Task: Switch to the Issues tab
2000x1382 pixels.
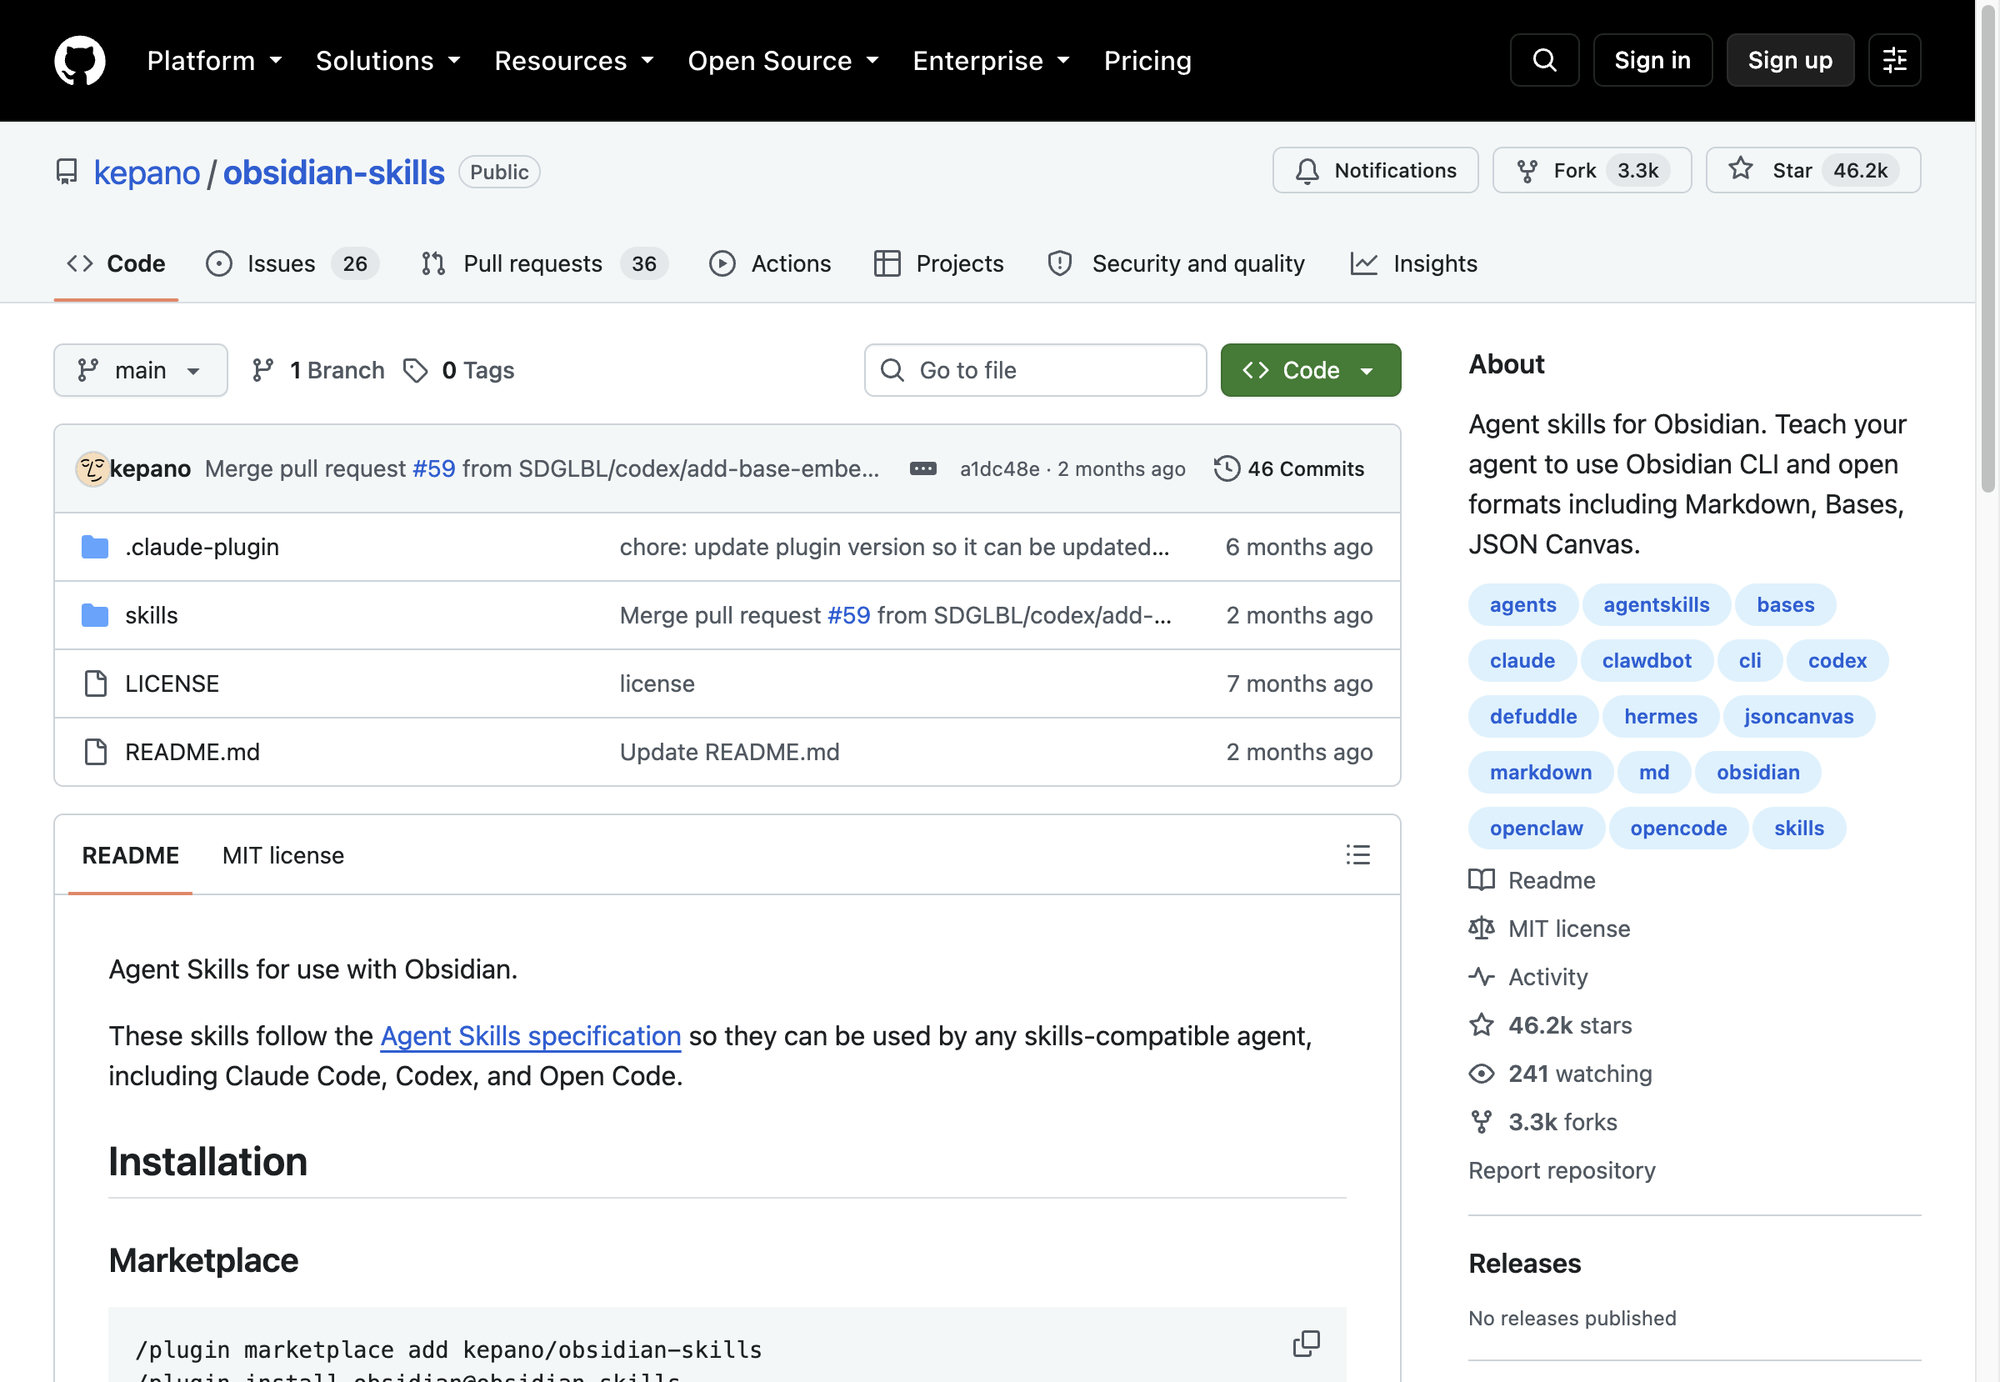Action: [x=292, y=264]
